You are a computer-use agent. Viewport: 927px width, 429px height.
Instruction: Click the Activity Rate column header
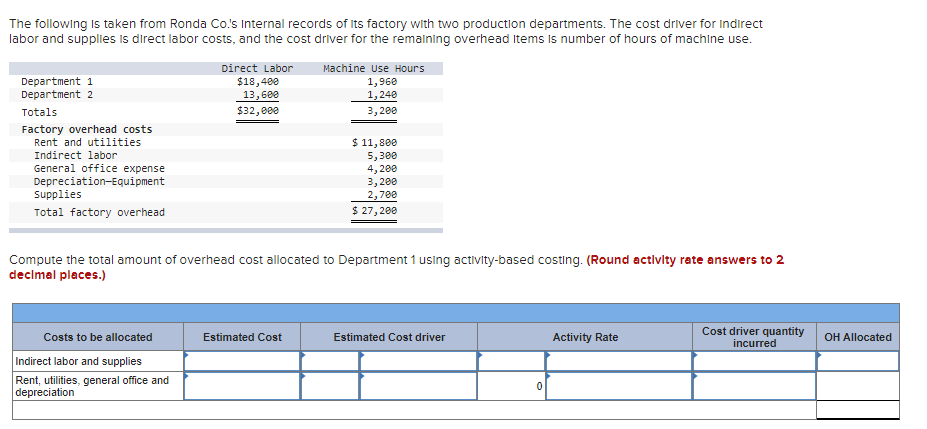coord(585,337)
